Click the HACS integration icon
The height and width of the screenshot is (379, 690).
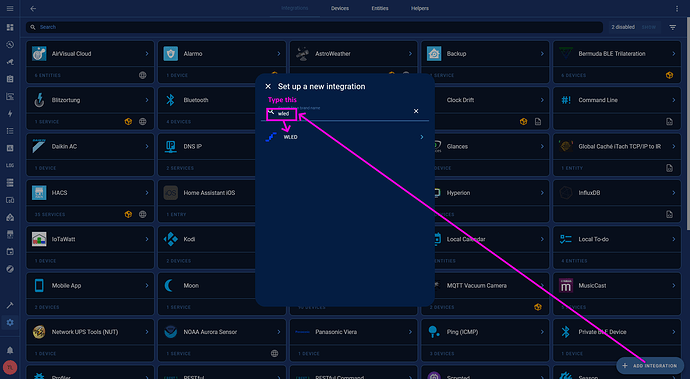39,193
